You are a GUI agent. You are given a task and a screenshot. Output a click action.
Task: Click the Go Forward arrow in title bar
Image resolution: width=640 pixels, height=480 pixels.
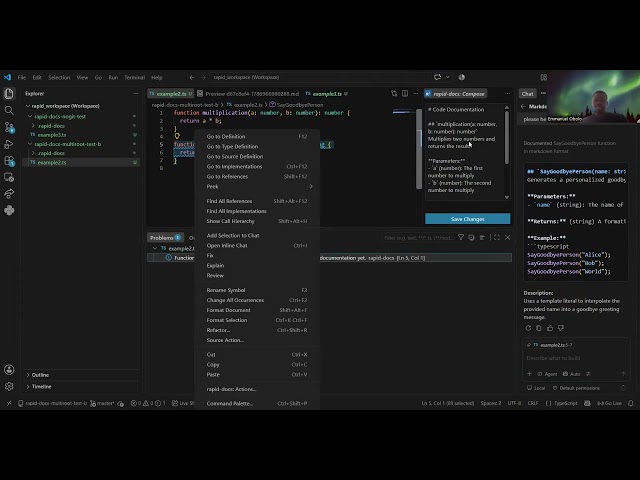tap(203, 77)
